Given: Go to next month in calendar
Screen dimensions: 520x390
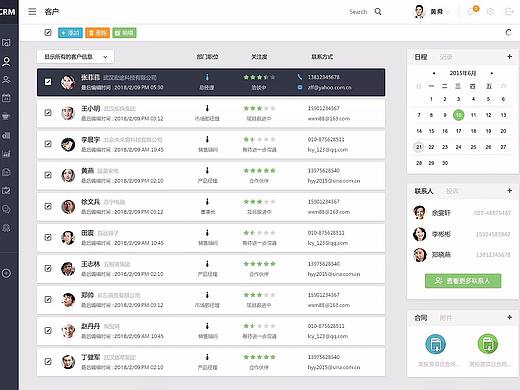Looking at the screenshot, I should (x=492, y=73).
